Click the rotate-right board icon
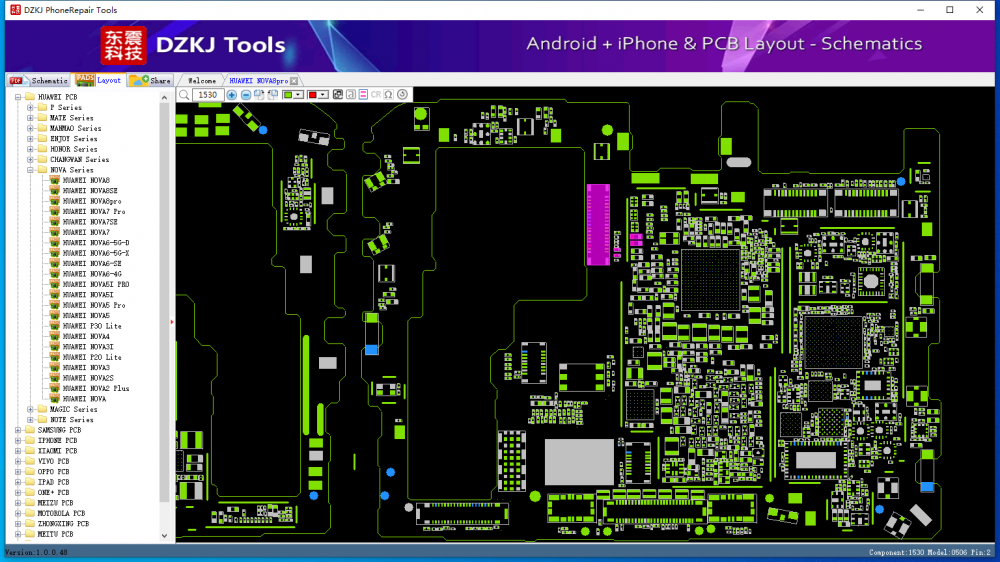This screenshot has height=562, width=1000. tap(259, 95)
